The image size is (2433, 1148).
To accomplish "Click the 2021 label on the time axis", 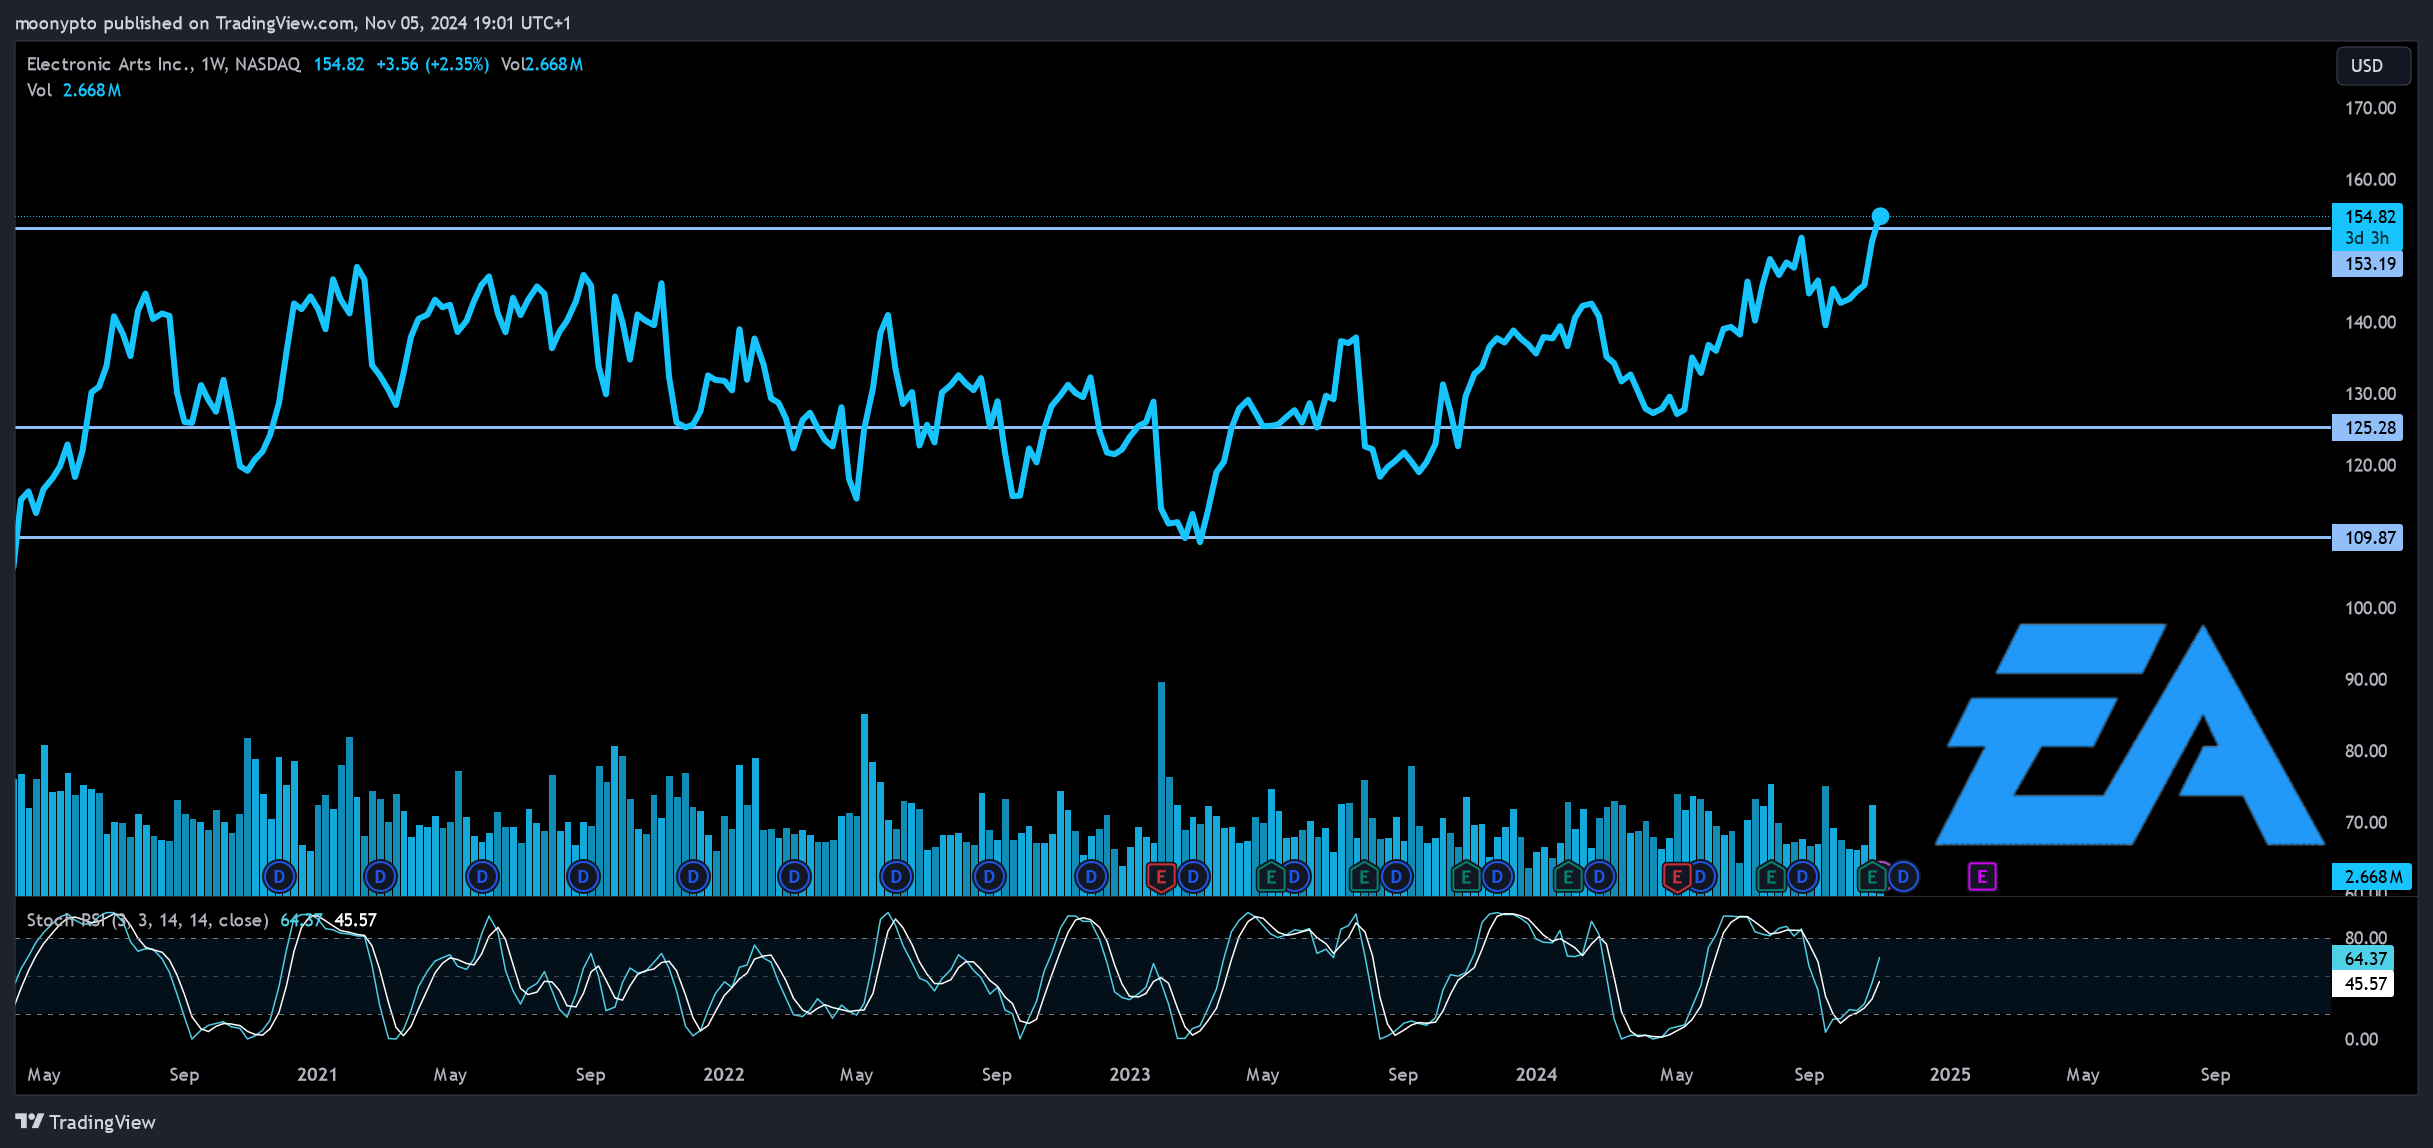I will click(317, 1074).
